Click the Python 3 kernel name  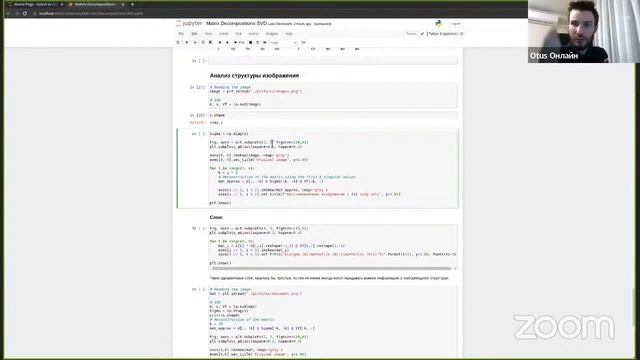[442, 34]
